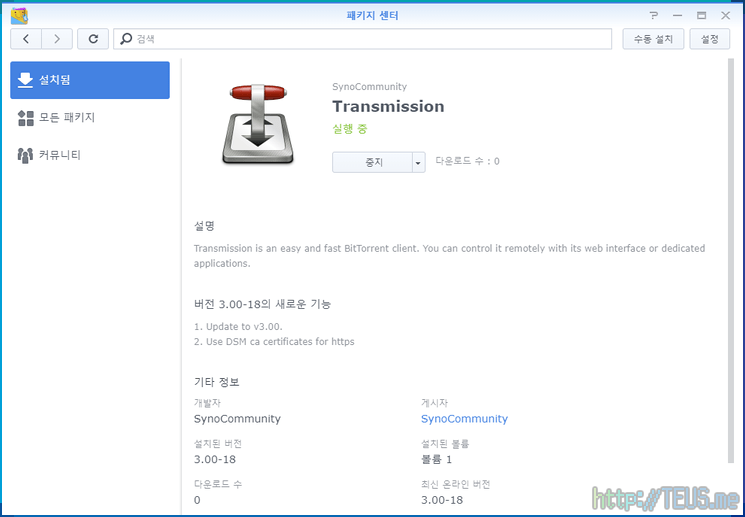The image size is (745, 517).
Task: Open 수동 설치 manual install
Action: click(653, 39)
